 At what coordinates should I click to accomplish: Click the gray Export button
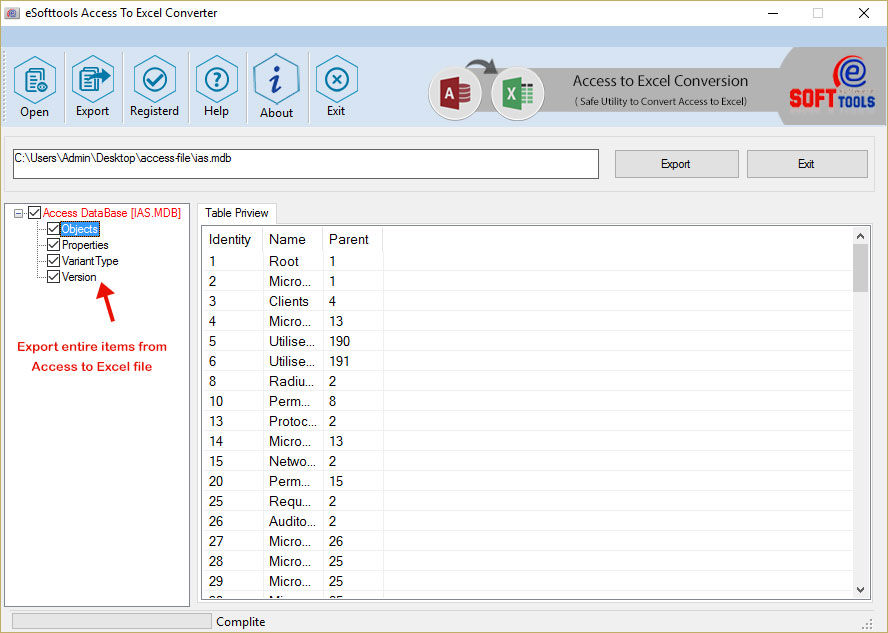click(x=676, y=164)
